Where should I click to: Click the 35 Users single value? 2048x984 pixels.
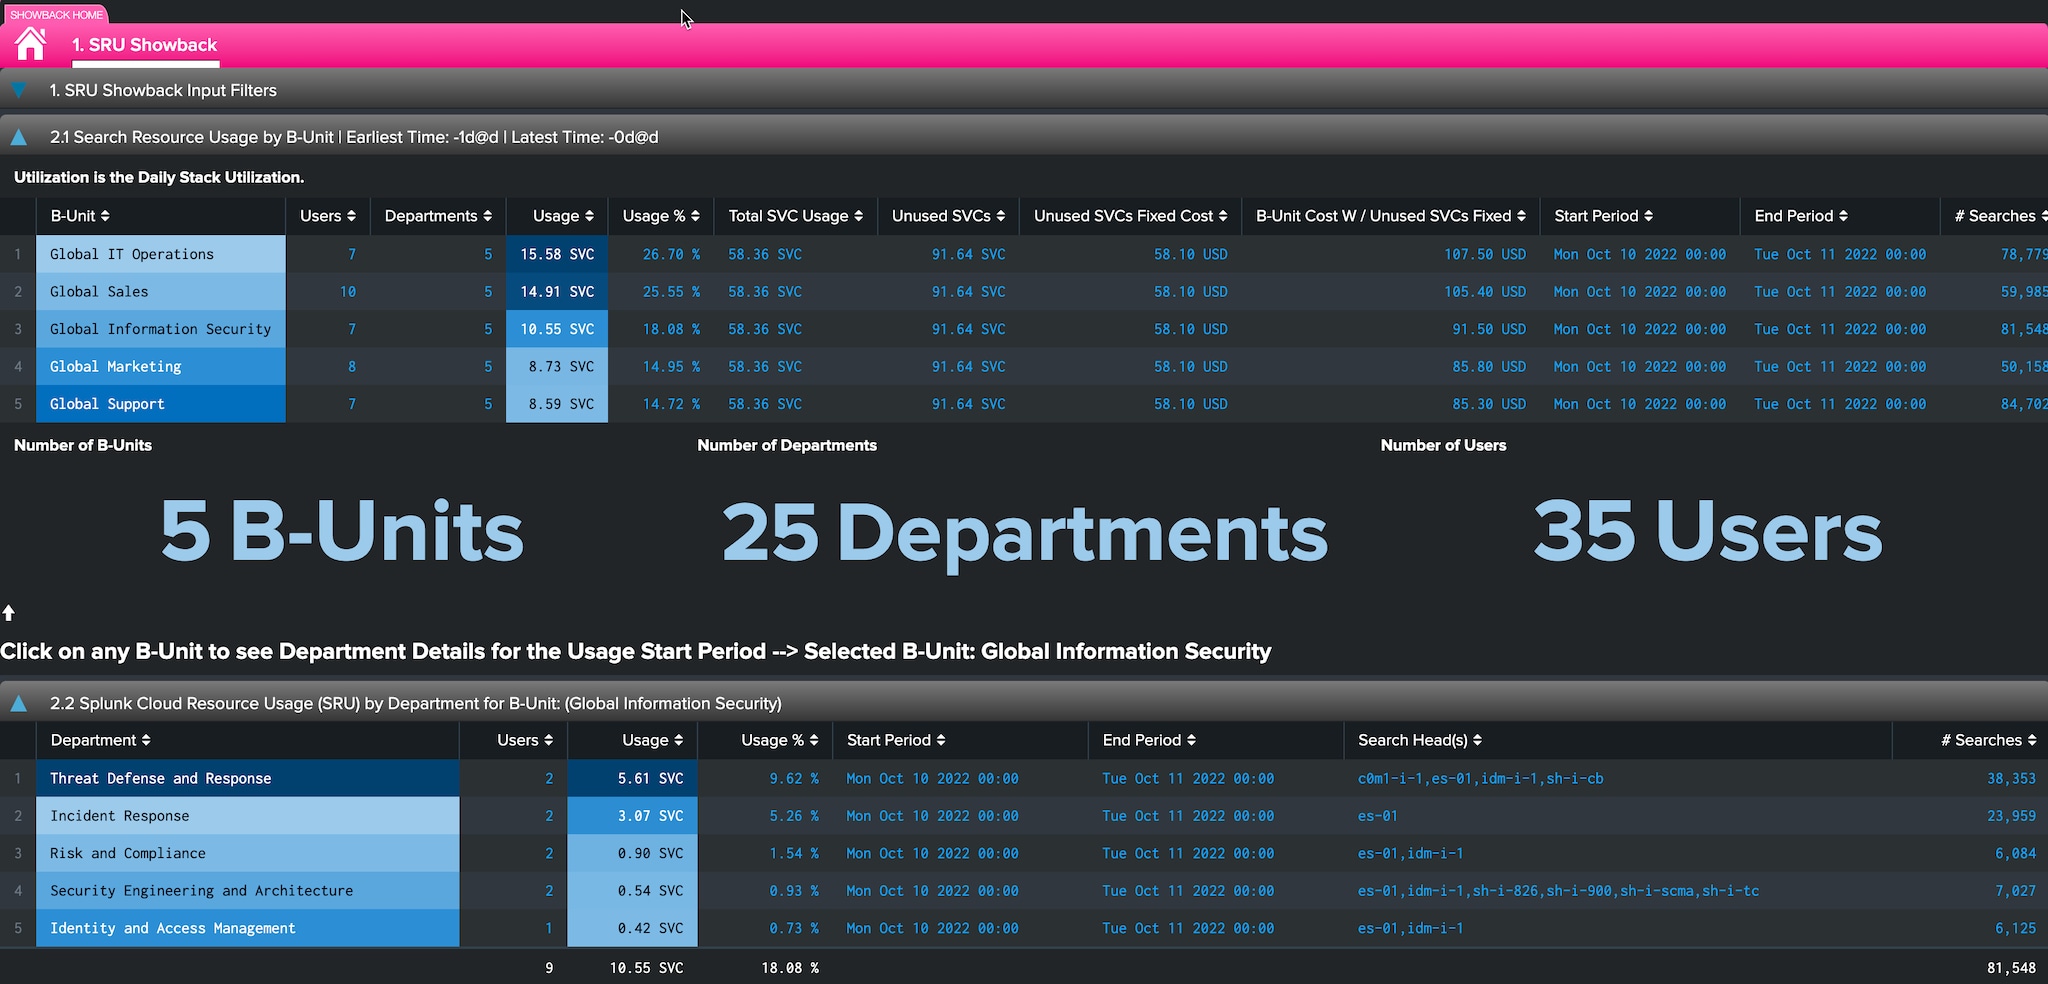coord(1708,531)
